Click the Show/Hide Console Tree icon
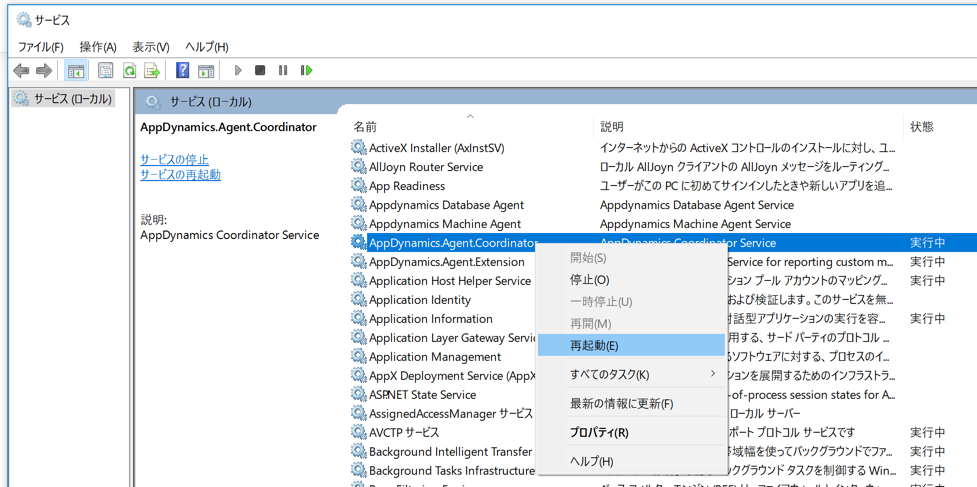The image size is (977, 487). tap(76, 71)
